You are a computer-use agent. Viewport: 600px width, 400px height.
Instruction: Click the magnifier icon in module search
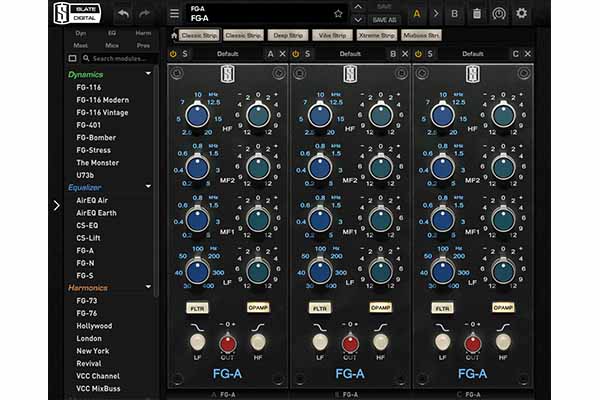click(x=86, y=59)
